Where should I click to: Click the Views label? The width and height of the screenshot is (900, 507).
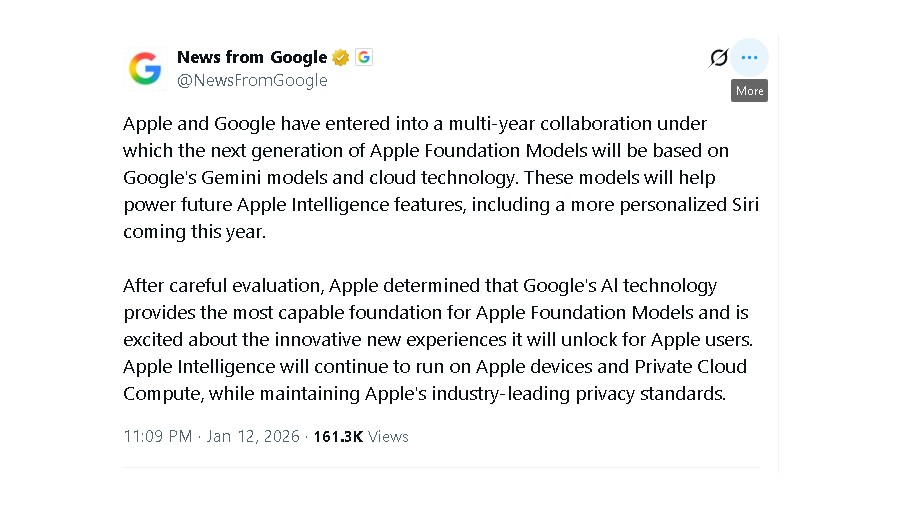coord(388,436)
